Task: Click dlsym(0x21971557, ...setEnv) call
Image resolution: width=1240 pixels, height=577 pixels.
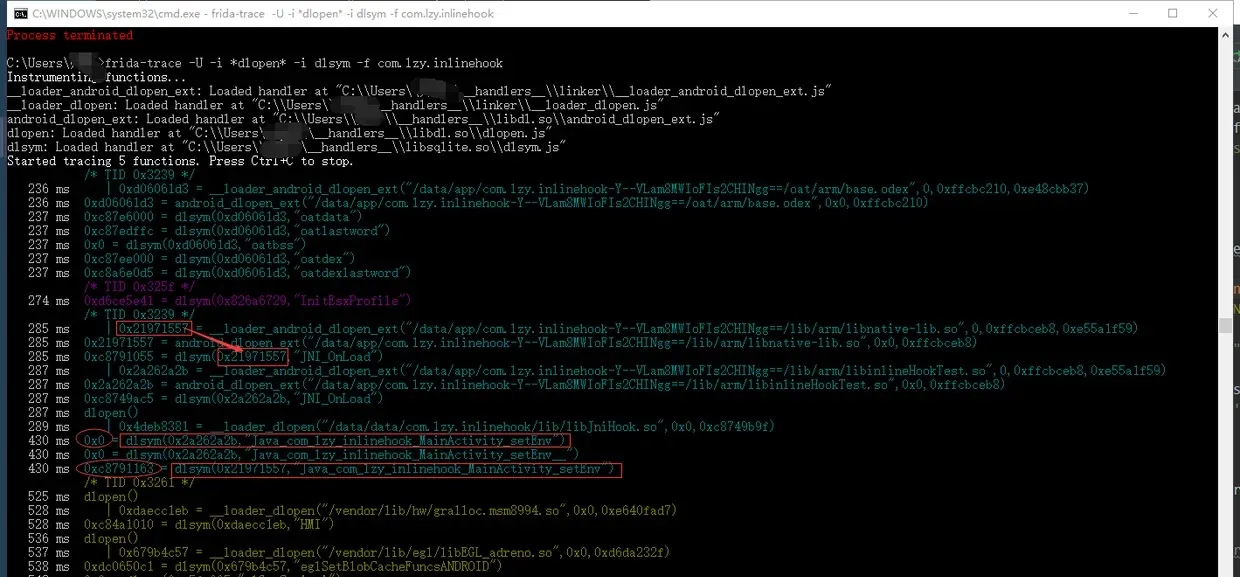Action: (394, 468)
